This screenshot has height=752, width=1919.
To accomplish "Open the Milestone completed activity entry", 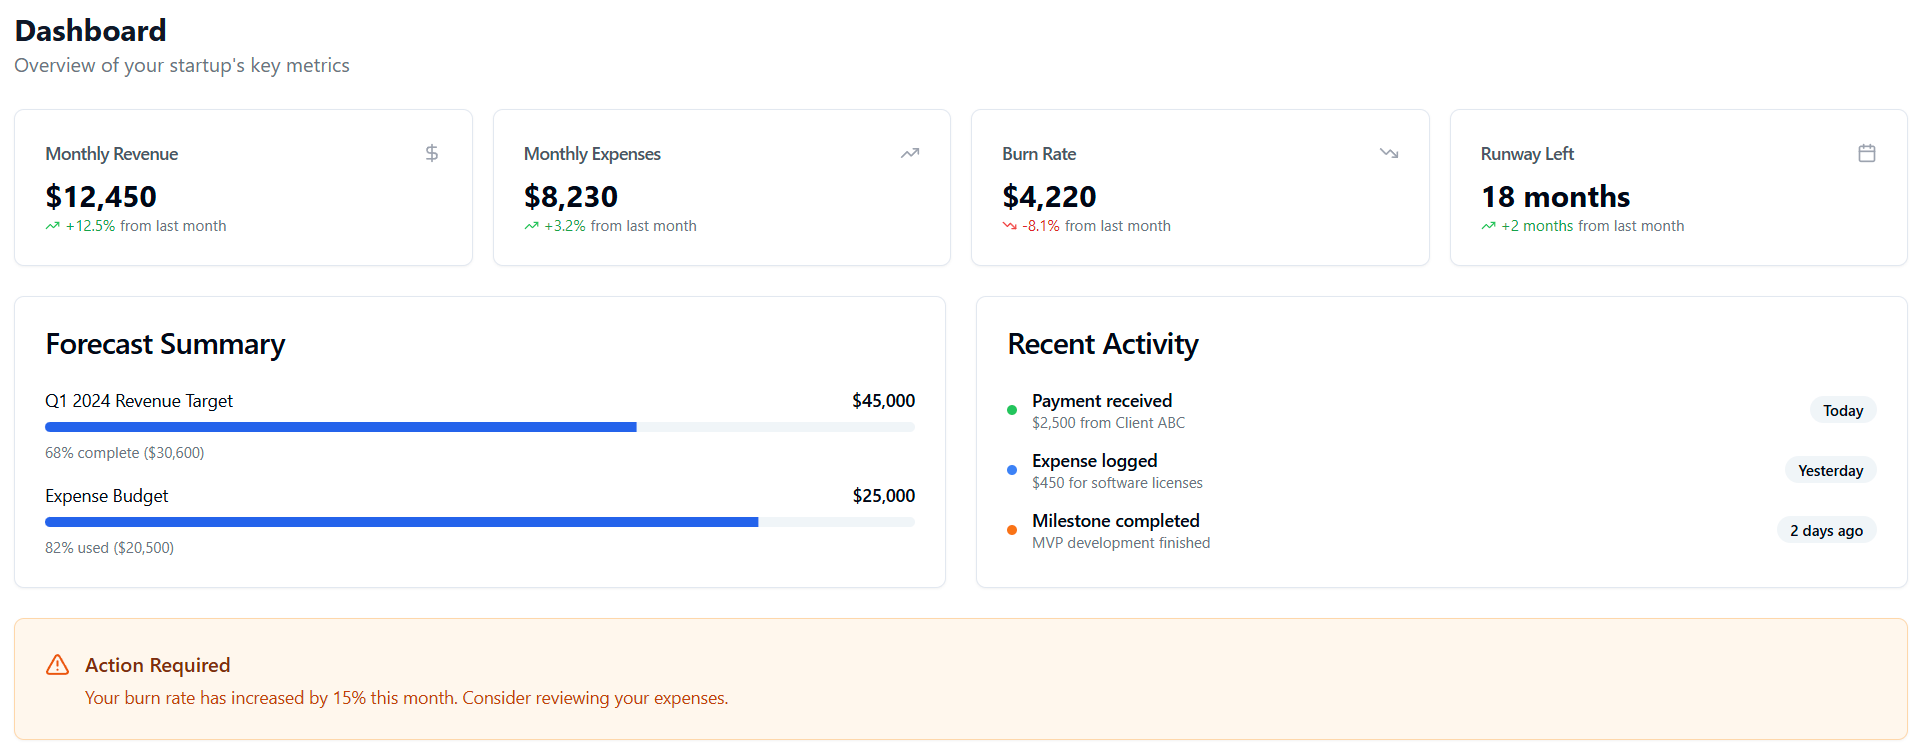I will [1442, 531].
